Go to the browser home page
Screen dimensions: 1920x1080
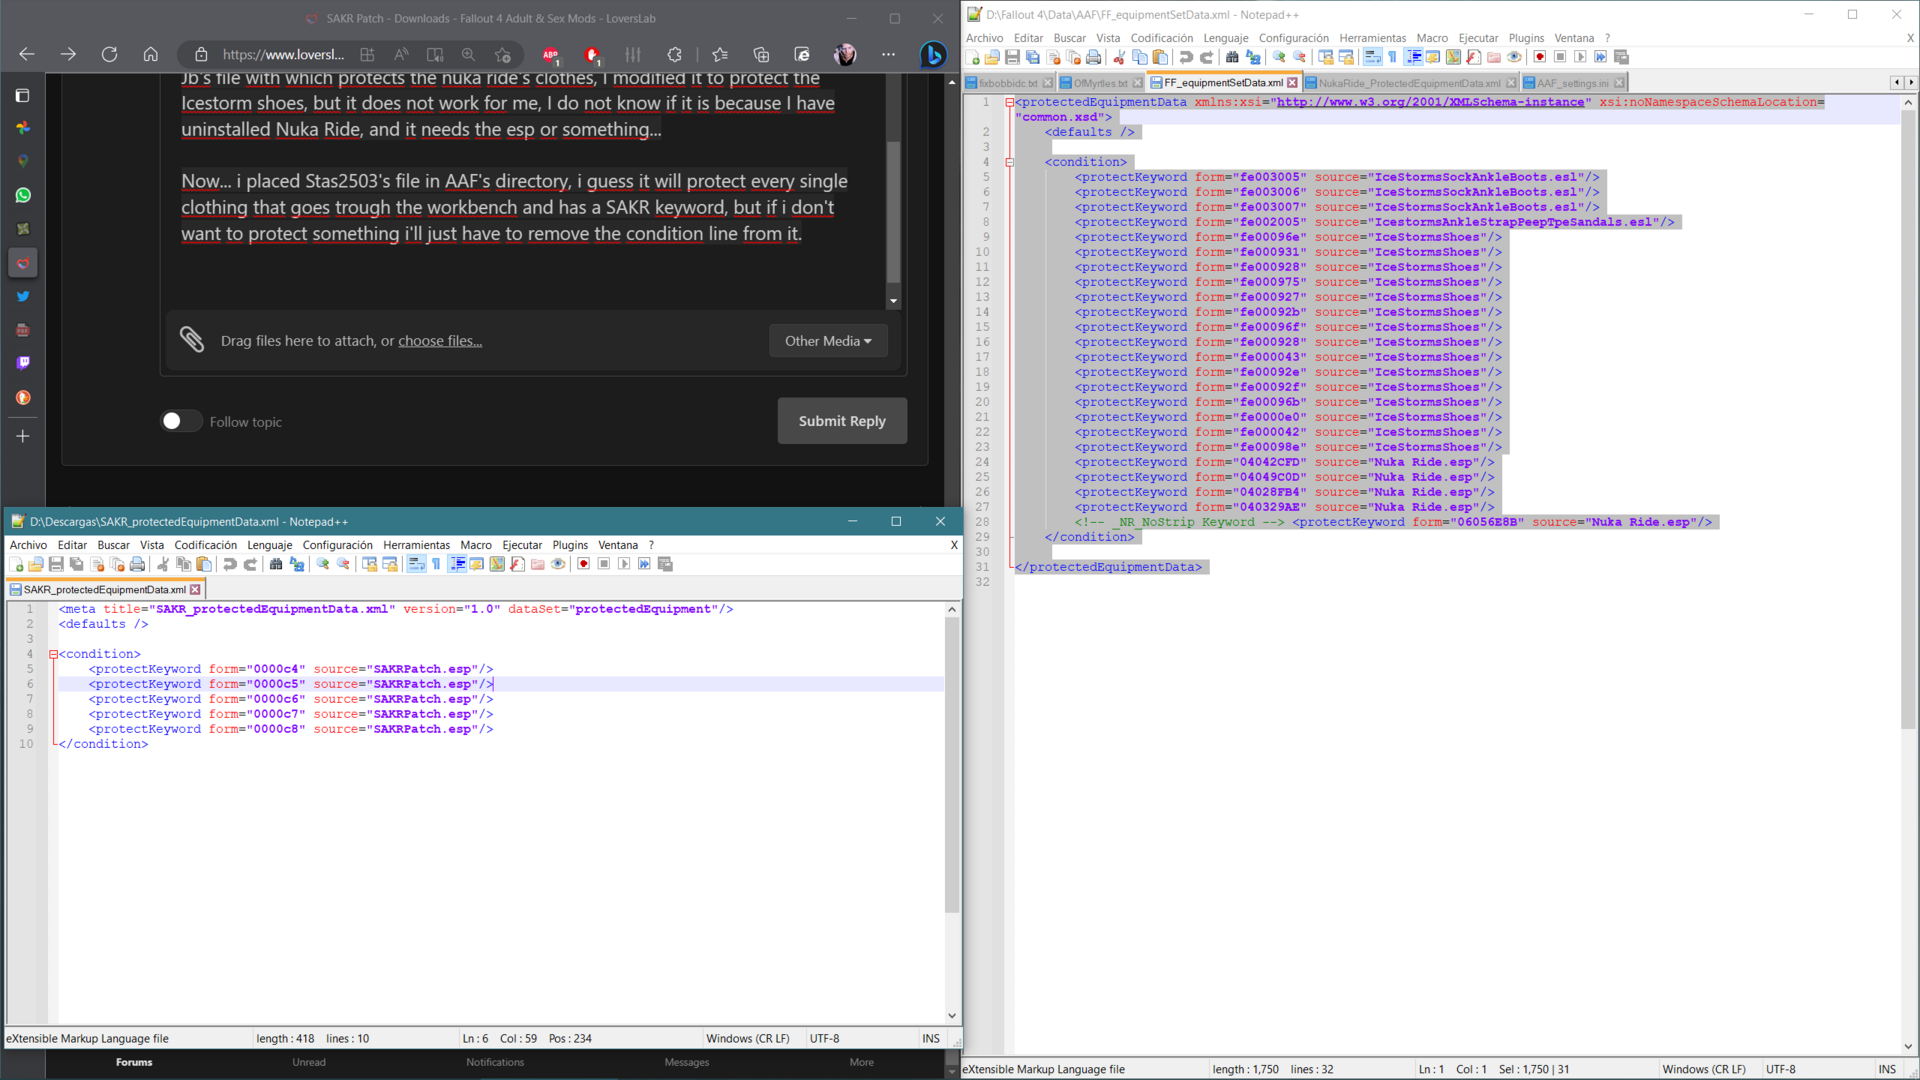pos(151,55)
